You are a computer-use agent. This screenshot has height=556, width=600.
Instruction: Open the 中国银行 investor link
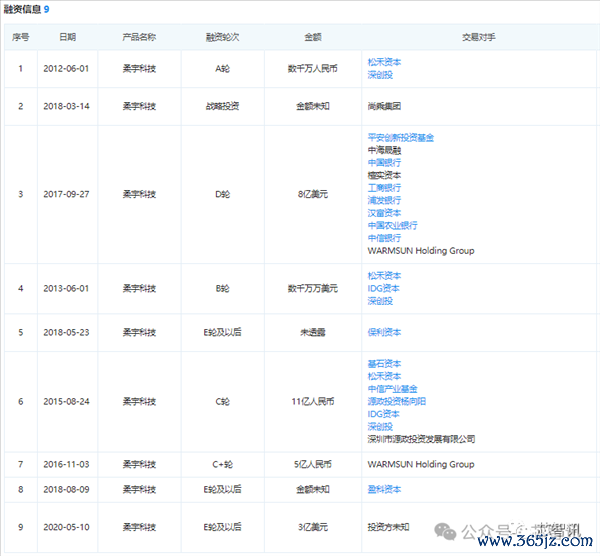coord(384,163)
